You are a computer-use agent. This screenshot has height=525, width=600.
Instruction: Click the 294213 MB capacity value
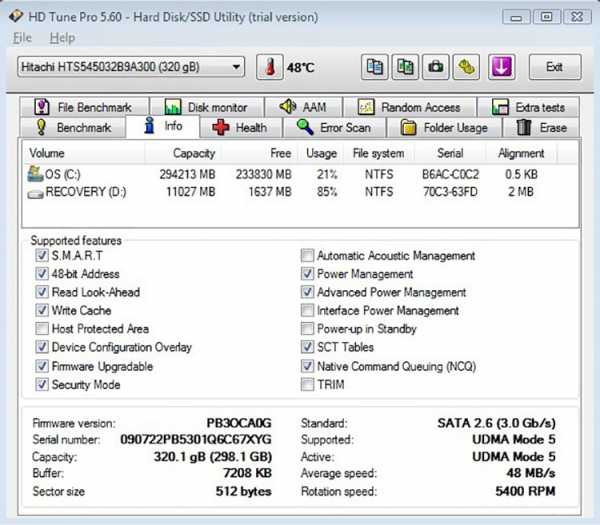(x=188, y=174)
